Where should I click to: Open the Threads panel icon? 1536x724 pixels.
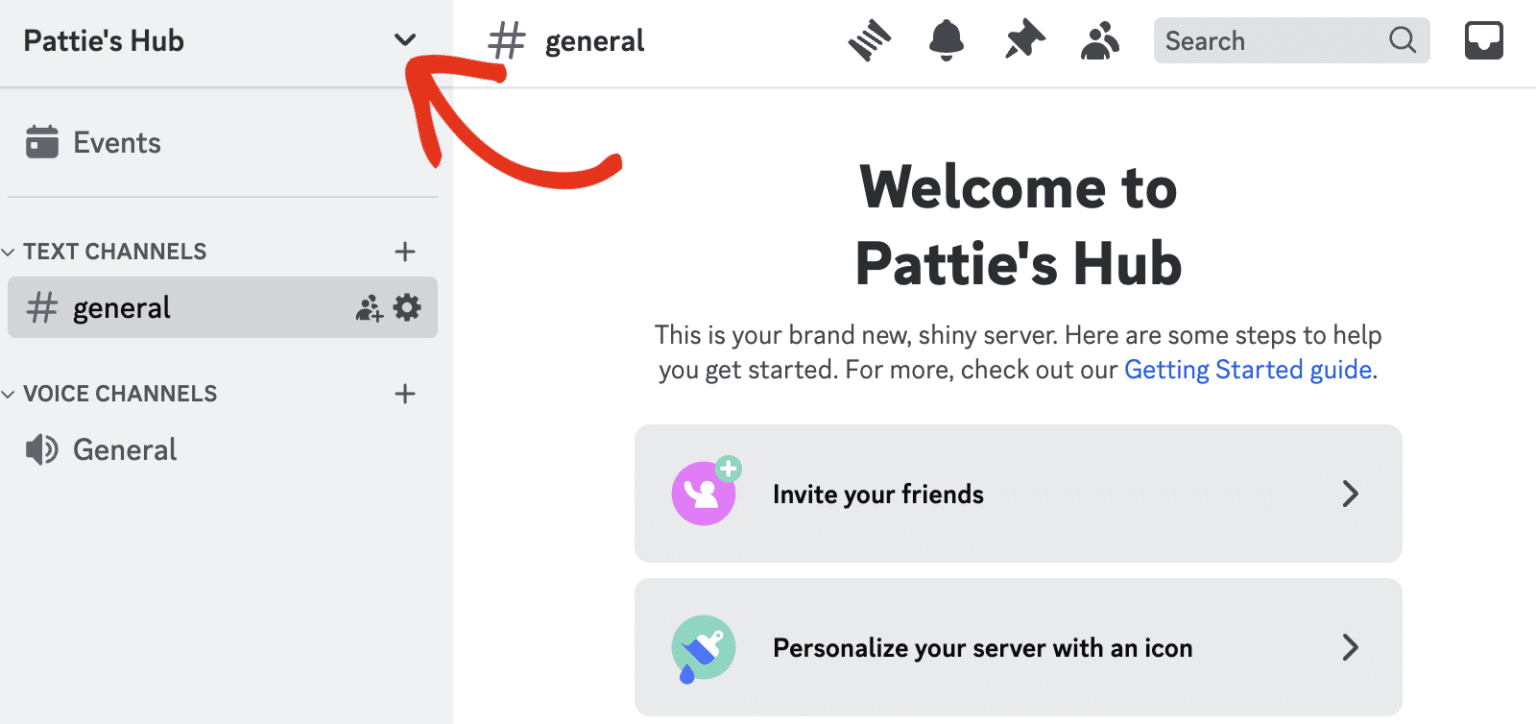coord(868,40)
